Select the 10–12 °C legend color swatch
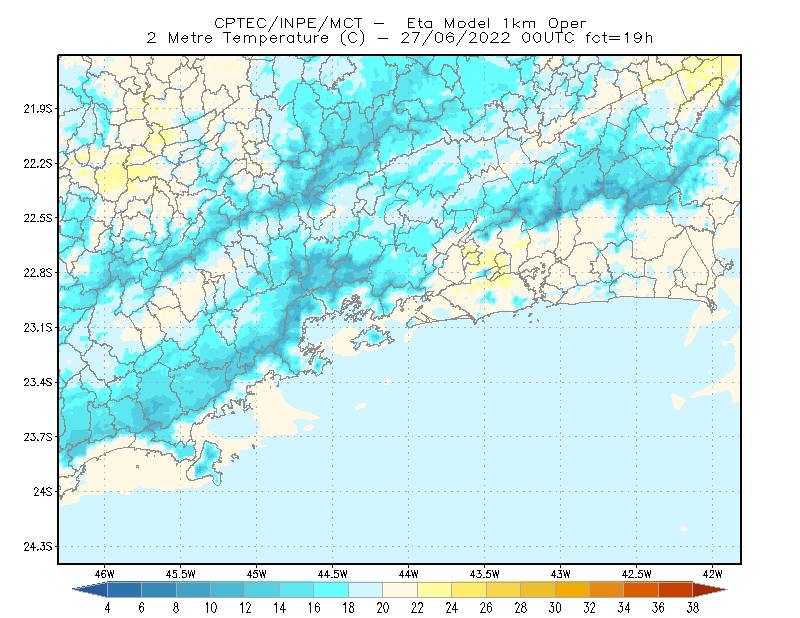Image resolution: width=800 pixels, height=618 pixels. point(228,590)
